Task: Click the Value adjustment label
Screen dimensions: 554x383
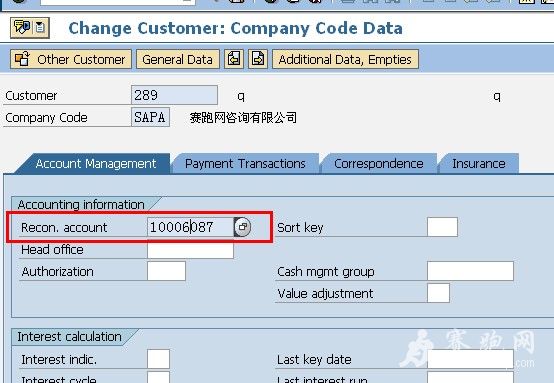Action: [x=325, y=294]
